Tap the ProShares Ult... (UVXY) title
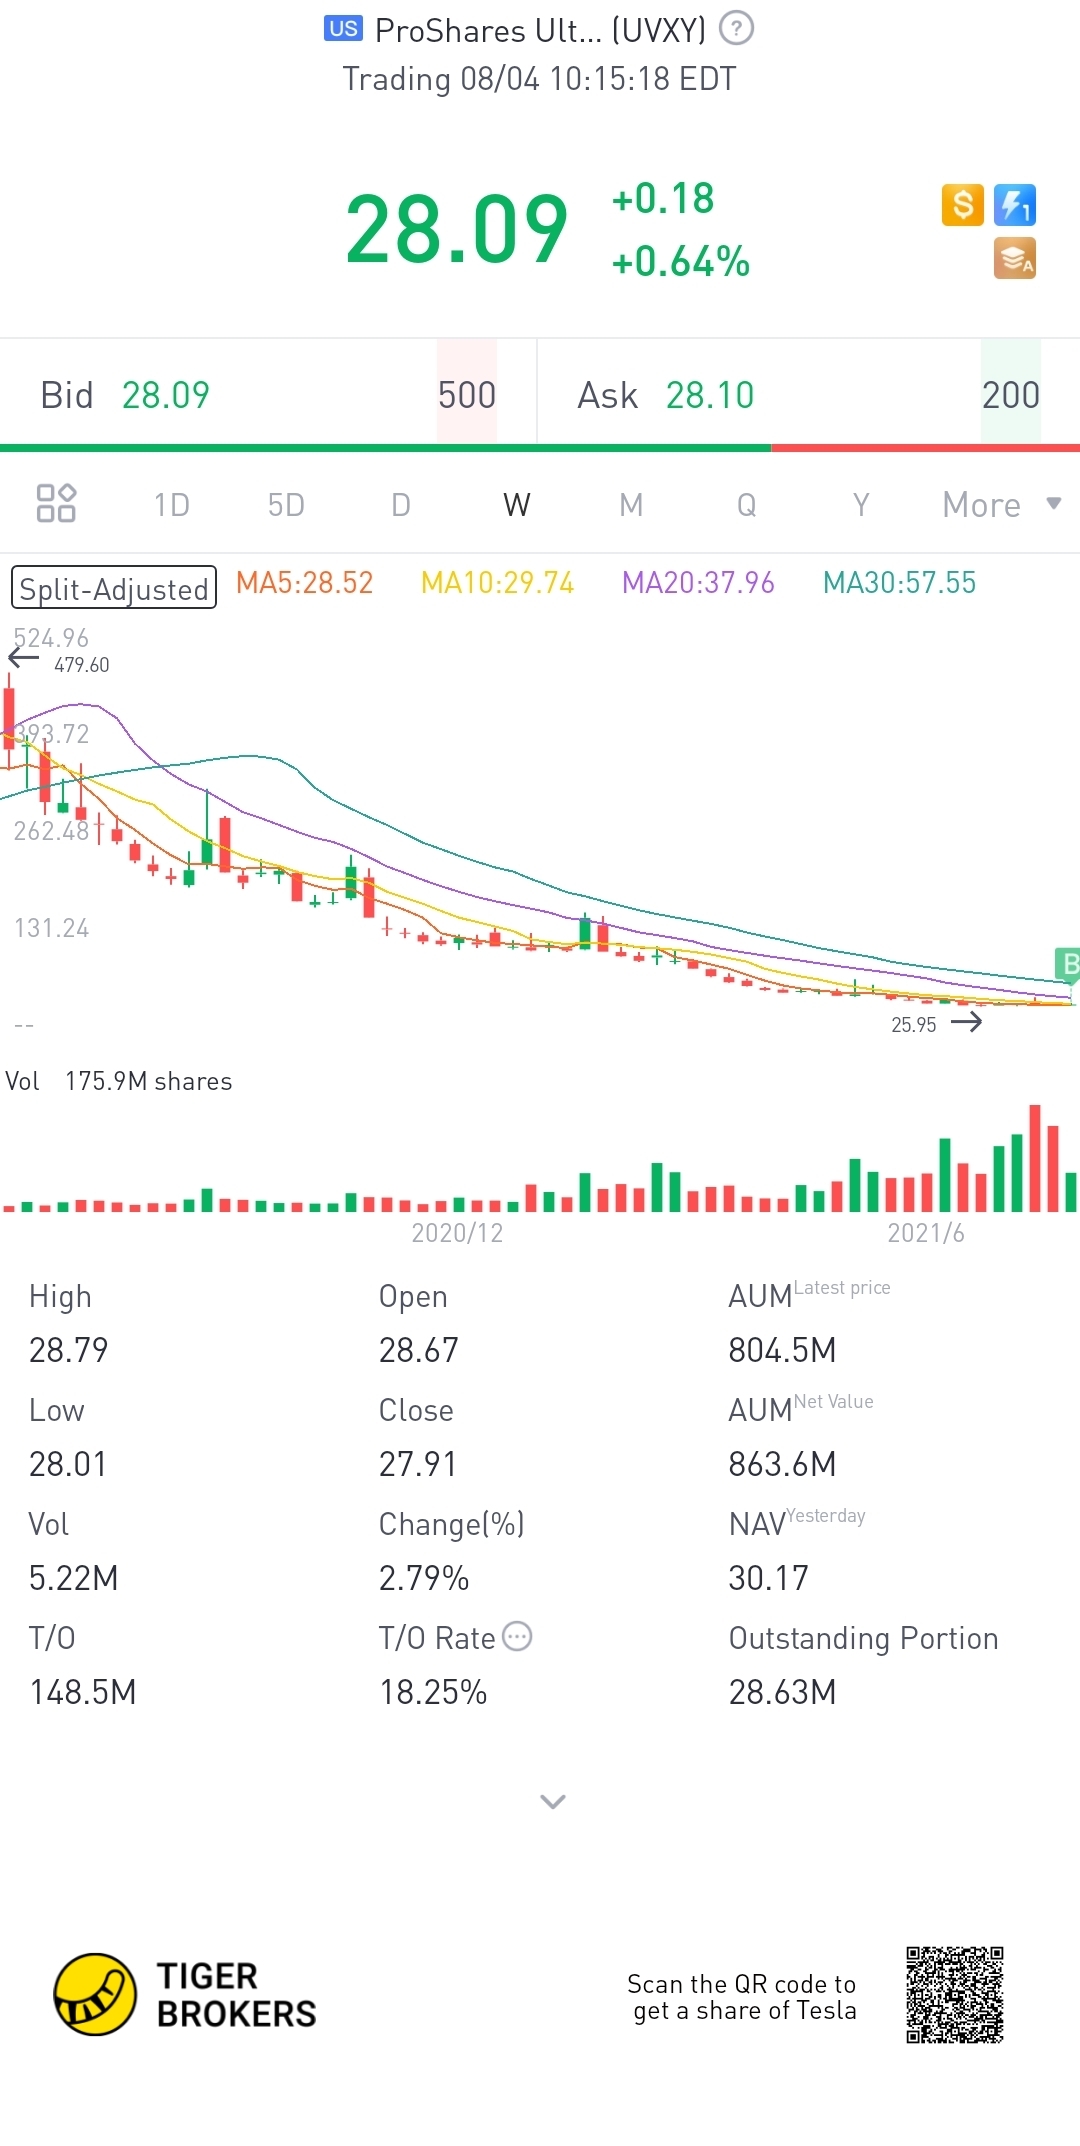 pos(540,31)
